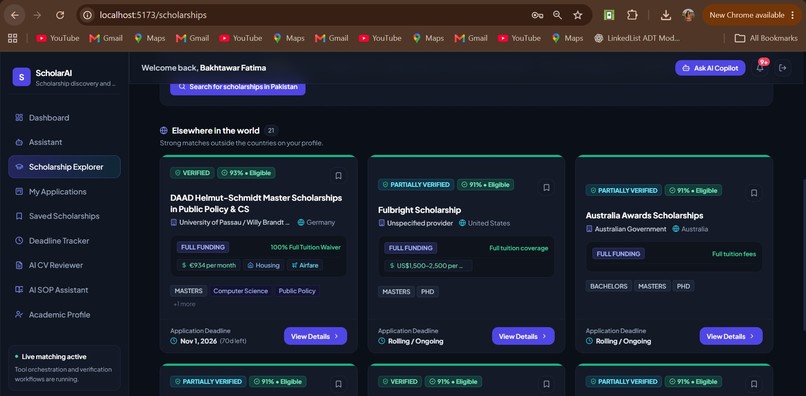Click Housing benefit chip on DAAD card
This screenshot has height=396, width=806.
point(263,265)
